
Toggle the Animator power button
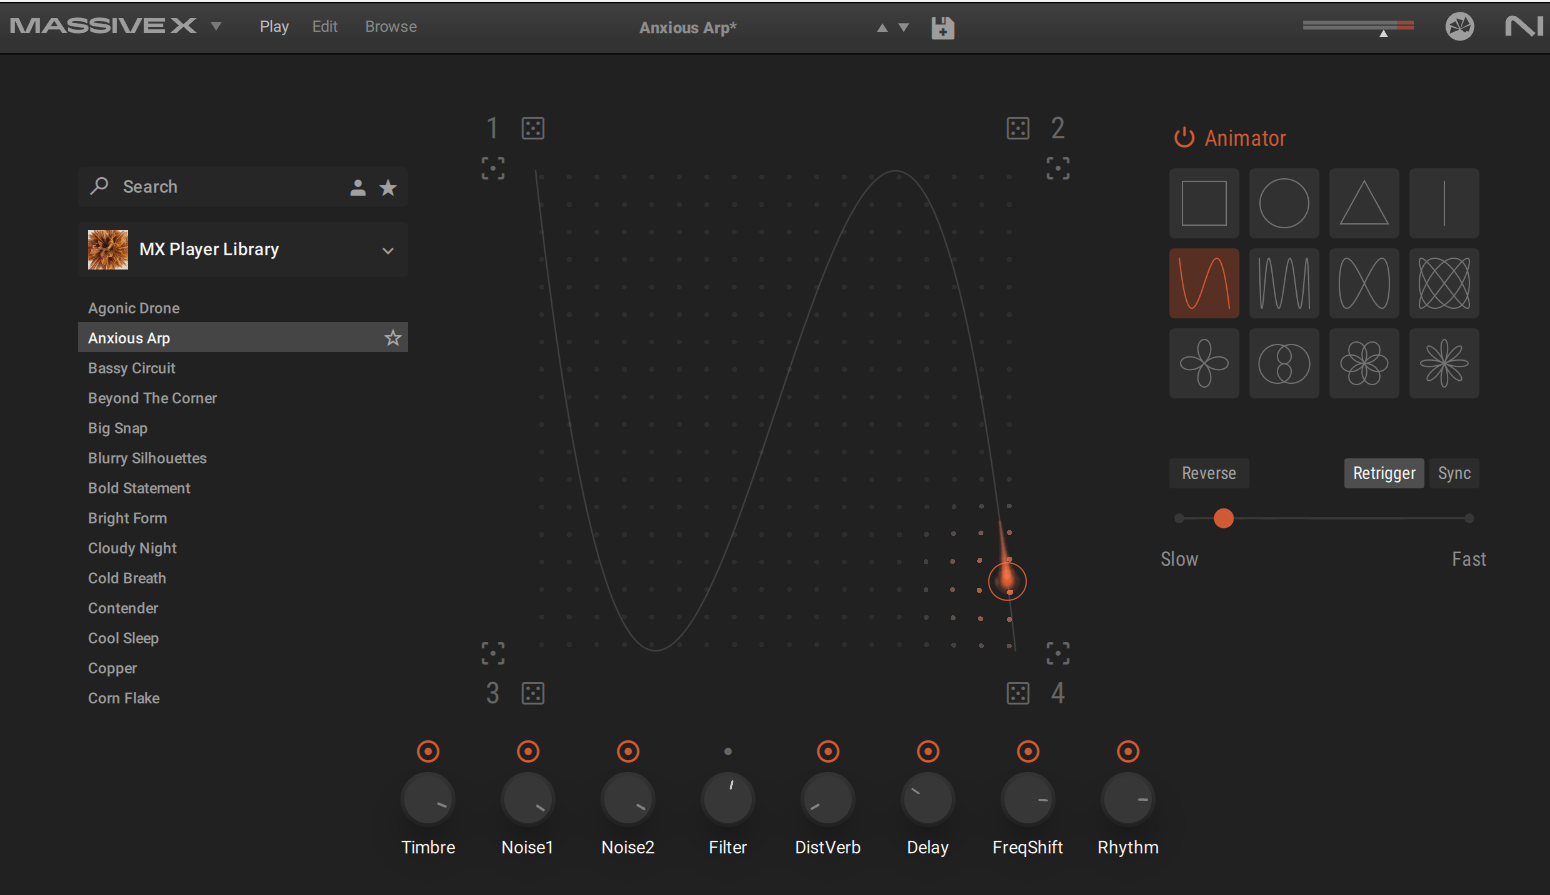(x=1184, y=138)
